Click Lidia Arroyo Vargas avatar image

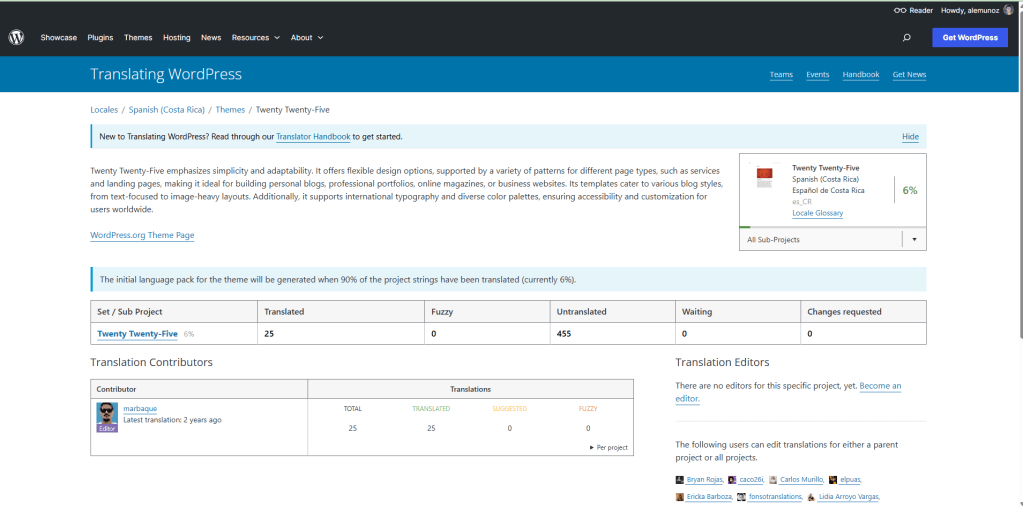tap(811, 497)
